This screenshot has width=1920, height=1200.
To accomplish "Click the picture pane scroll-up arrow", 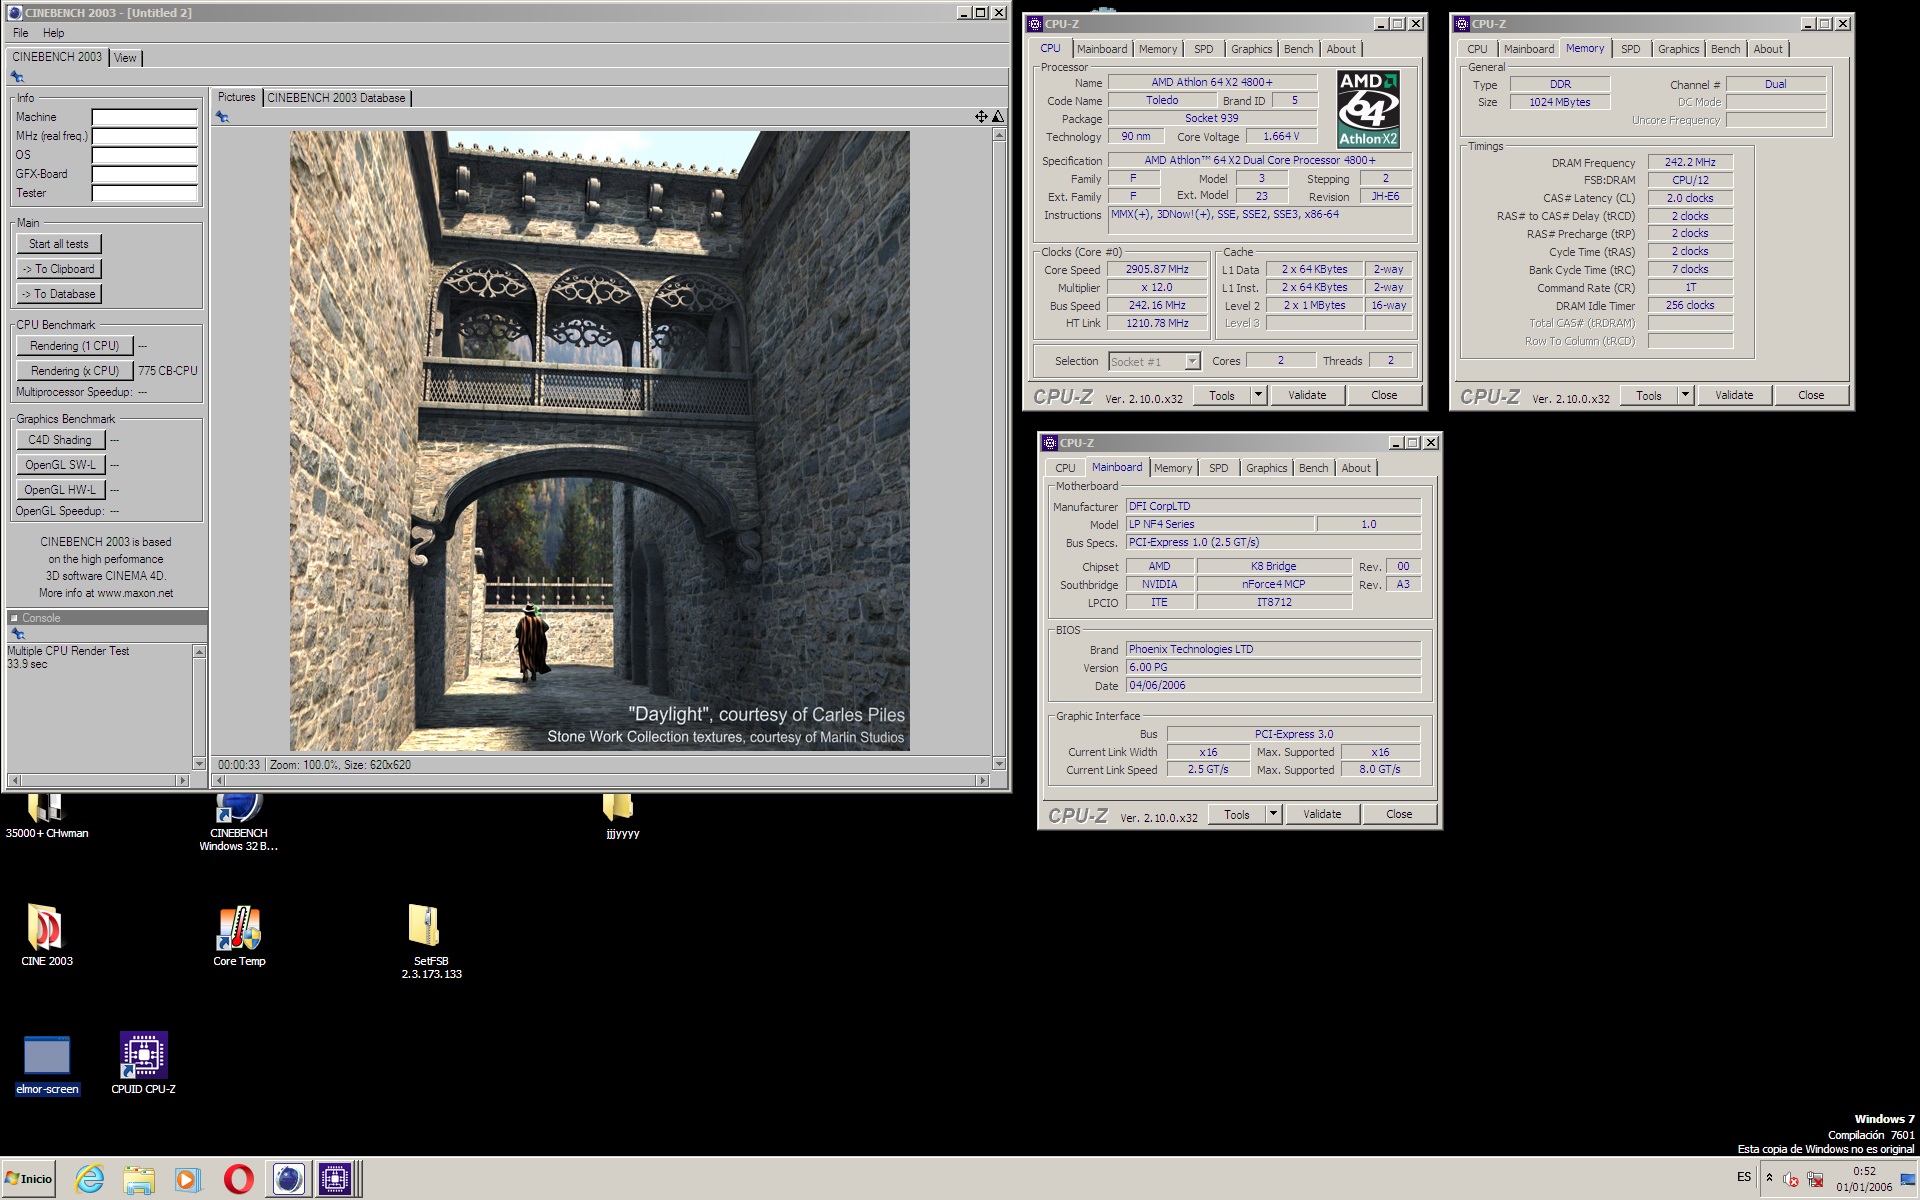I will click(998, 135).
